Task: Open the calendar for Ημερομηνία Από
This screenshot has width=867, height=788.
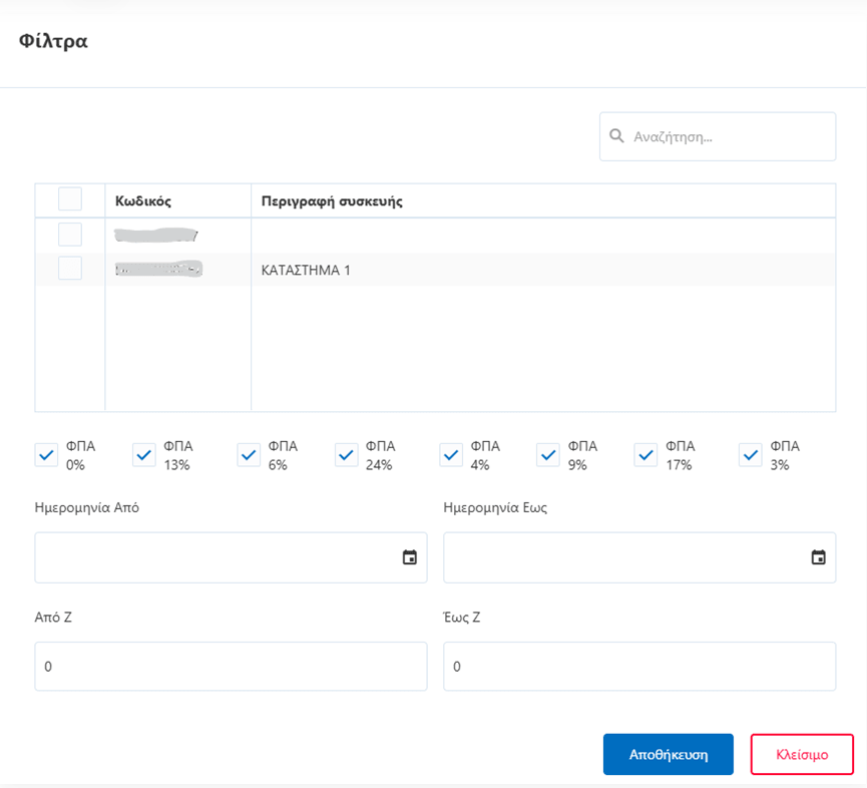Action: 409,557
